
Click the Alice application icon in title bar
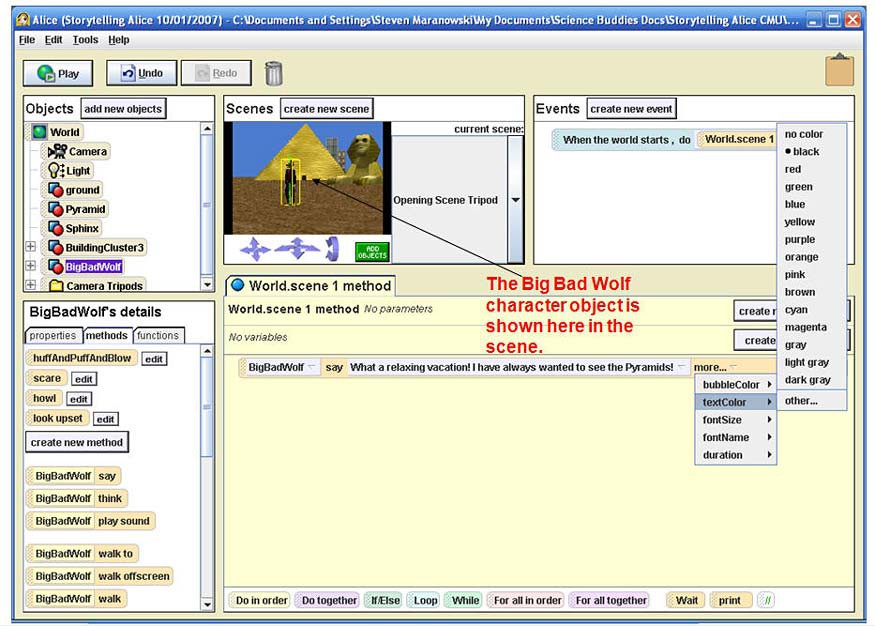point(23,20)
